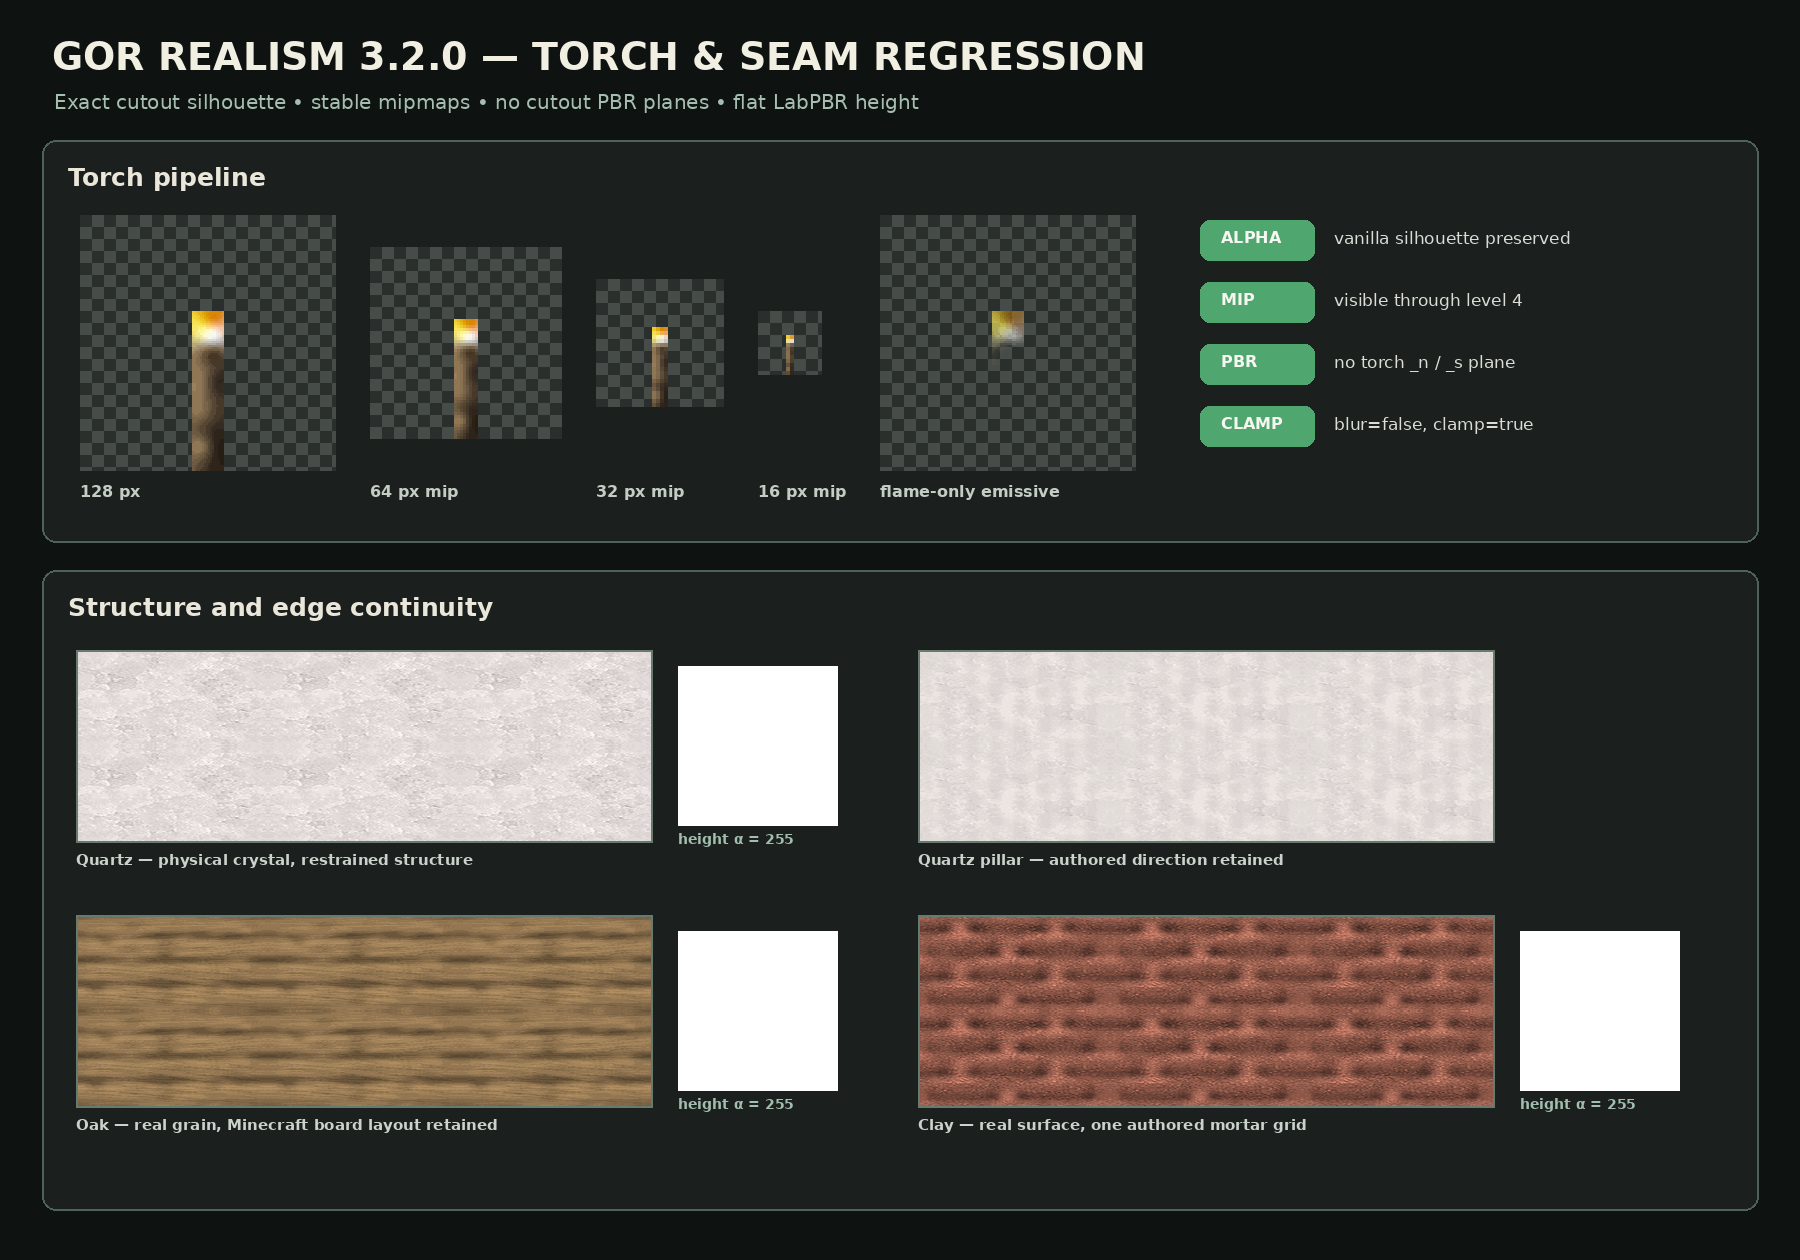Select the "Torch pipeline" section heading
This screenshot has width=1800, height=1260.
point(167,178)
